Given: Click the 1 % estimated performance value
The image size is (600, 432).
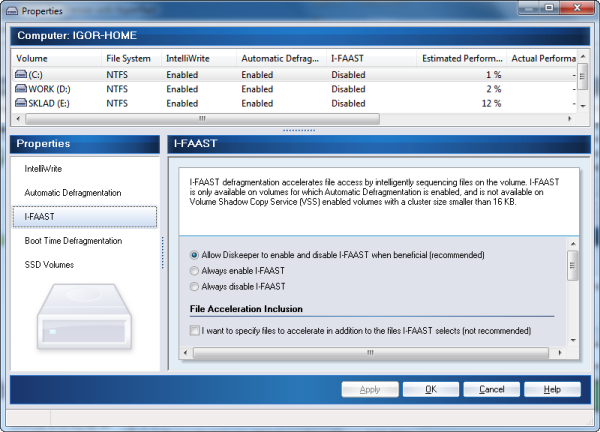Looking at the screenshot, I should pyautogui.click(x=494, y=75).
